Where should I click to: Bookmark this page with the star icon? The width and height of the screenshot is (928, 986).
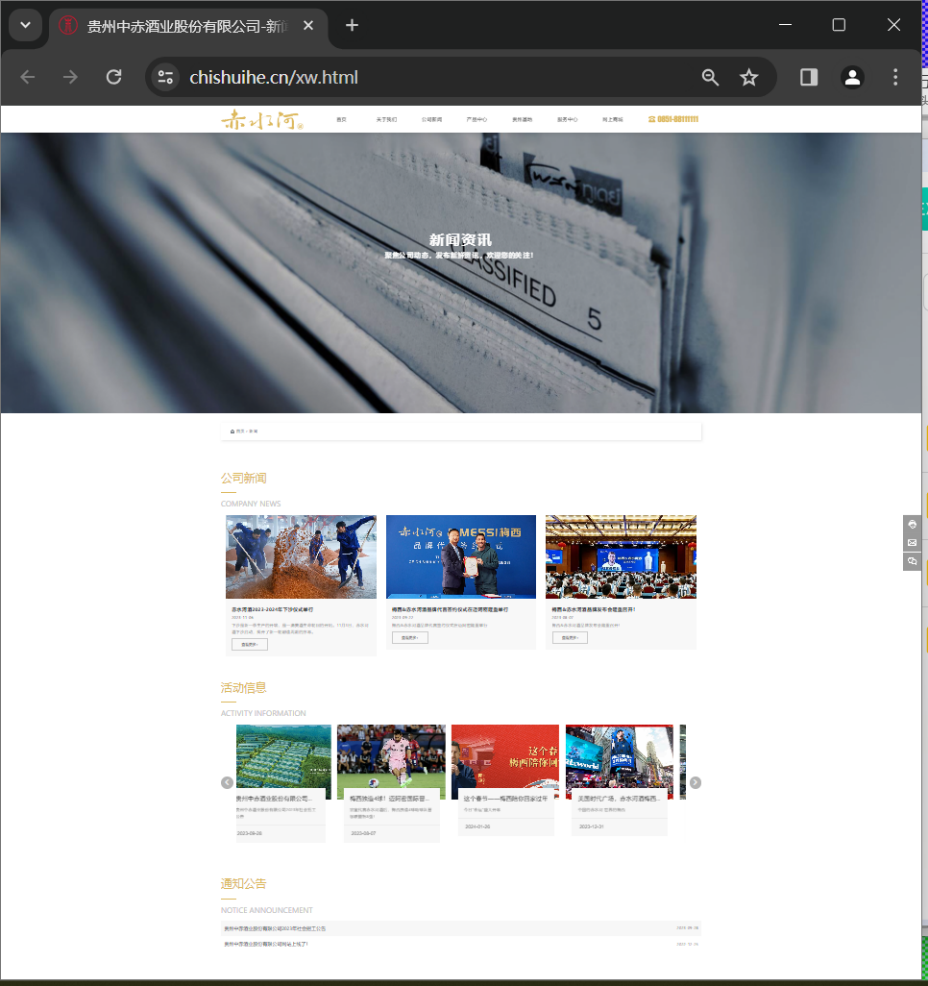coord(749,77)
